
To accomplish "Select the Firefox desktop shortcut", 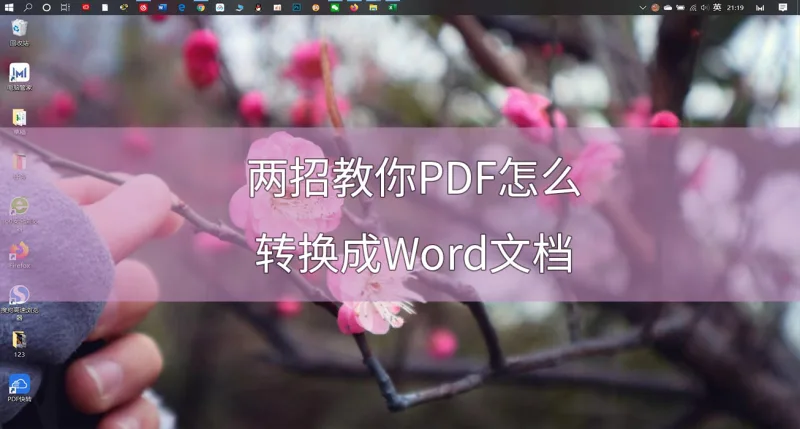I will tap(19, 255).
